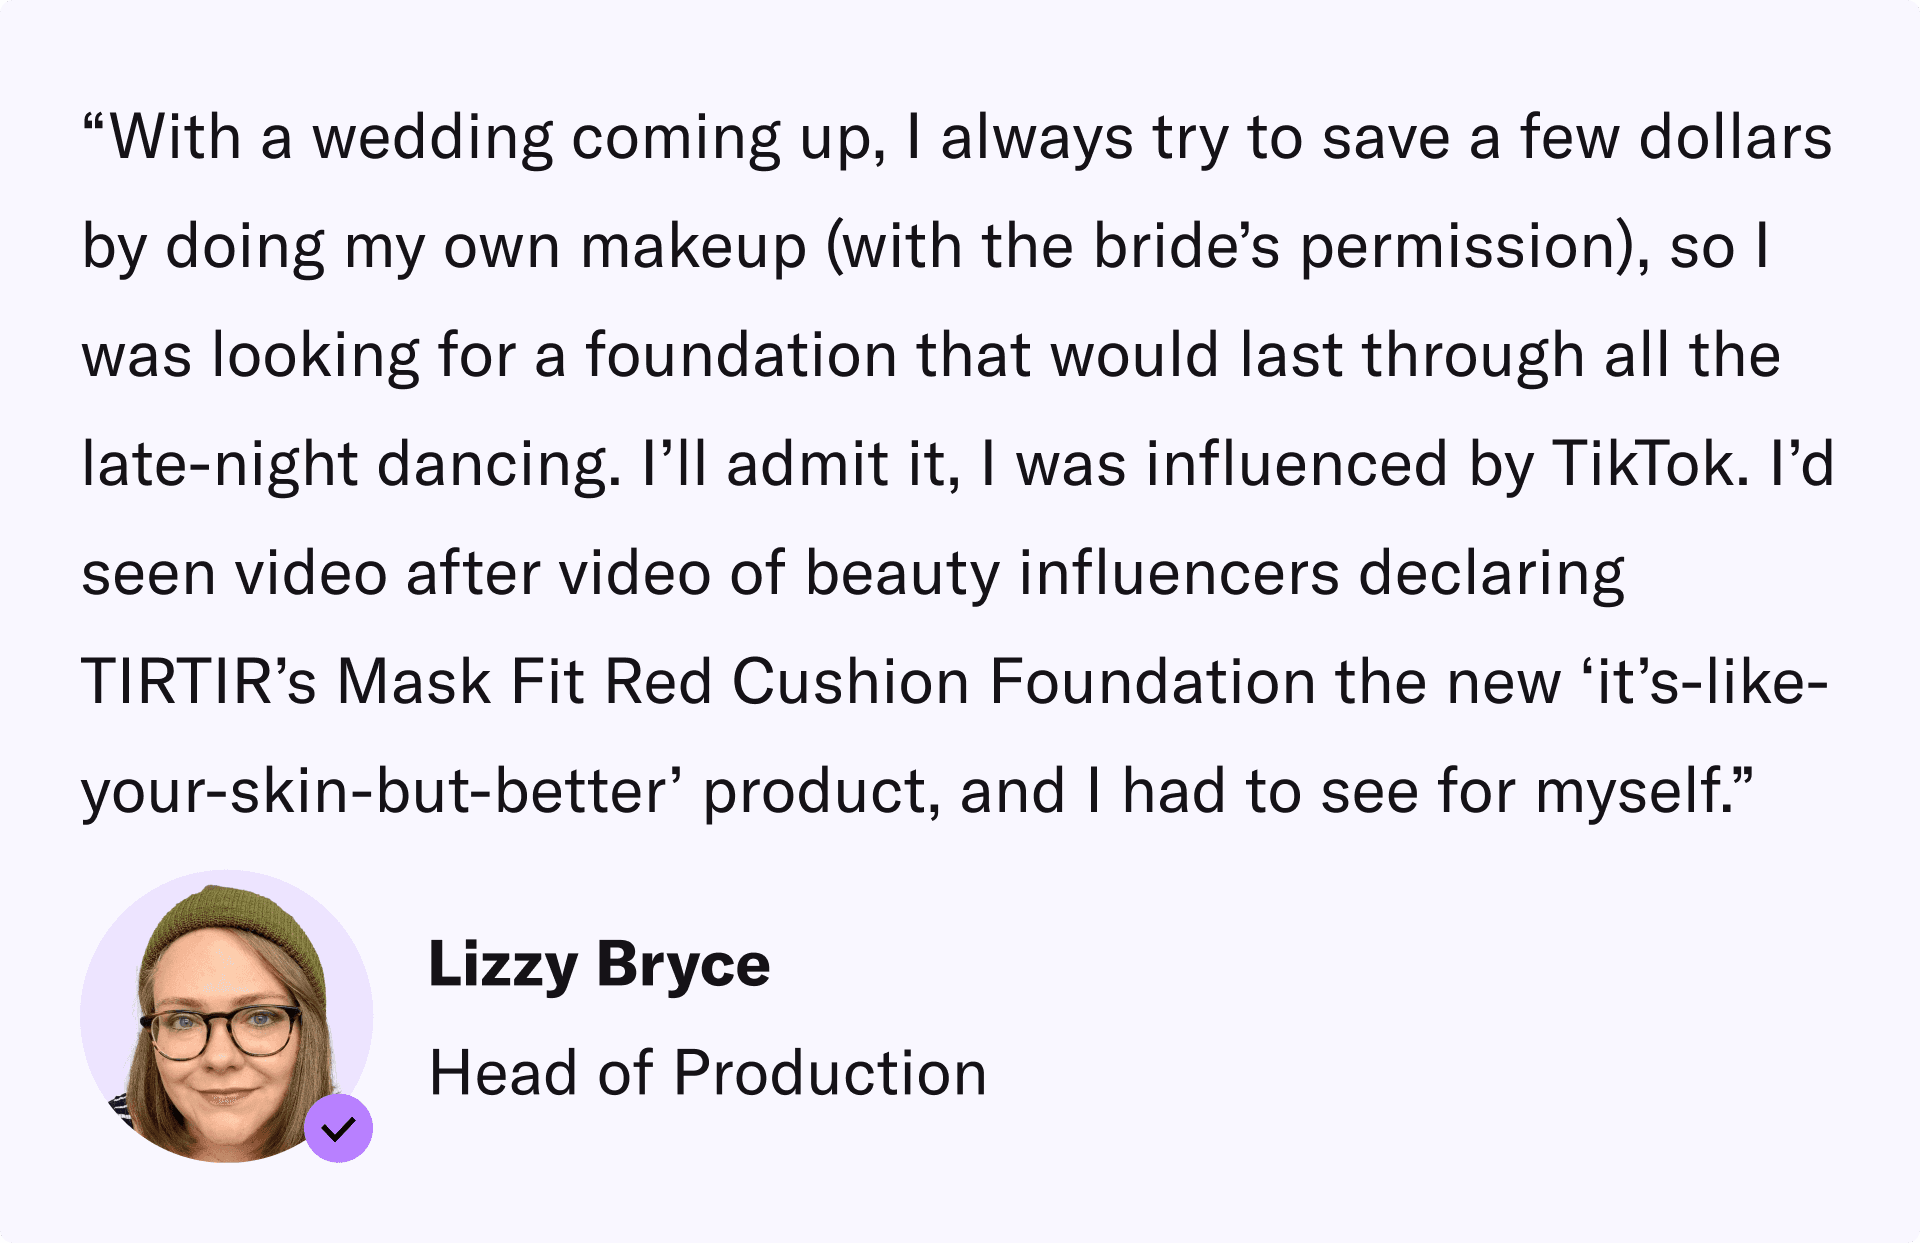1920x1243 pixels.
Task: Click the brand name TIRTIR's
Action: click(x=198, y=683)
